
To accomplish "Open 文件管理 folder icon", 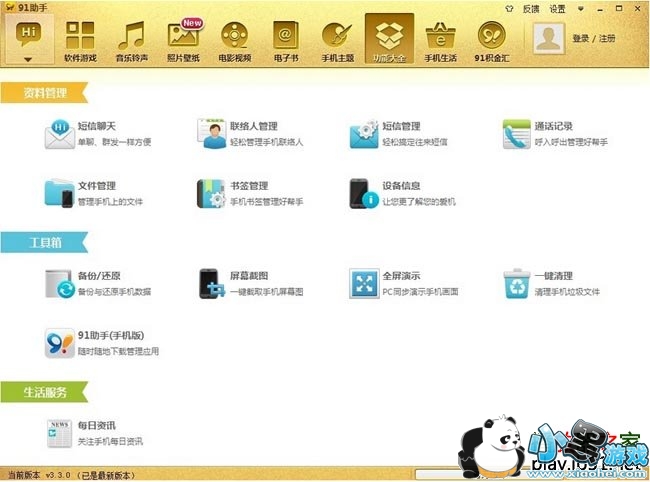I will pyautogui.click(x=59, y=193).
